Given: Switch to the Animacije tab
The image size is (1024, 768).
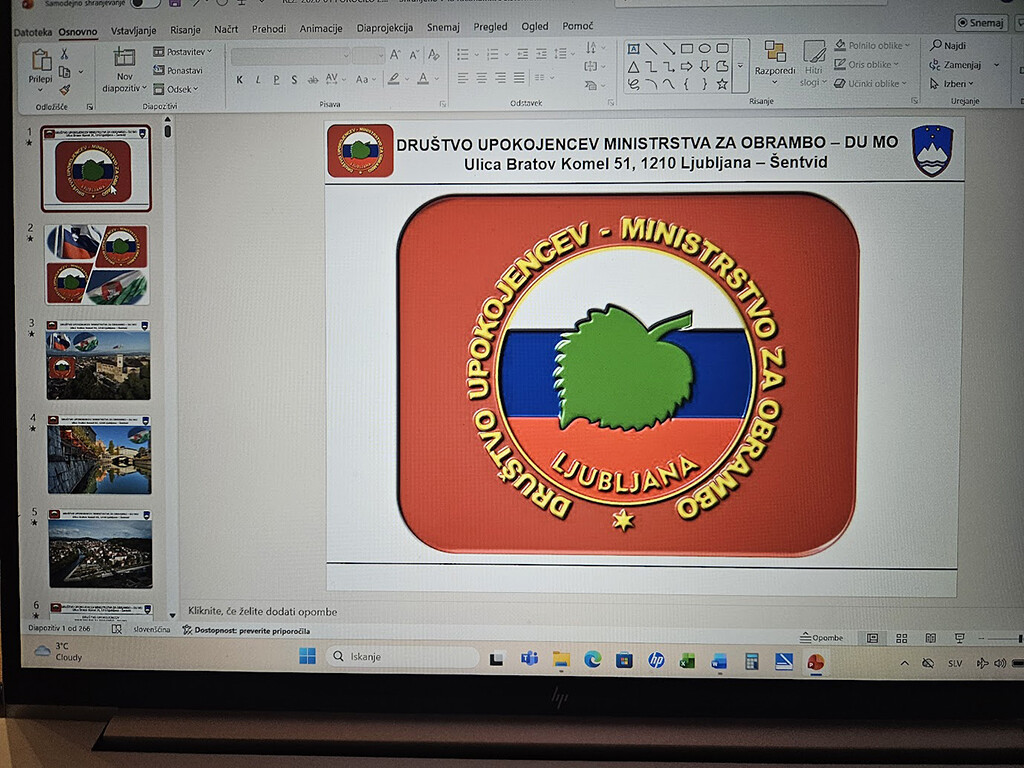Looking at the screenshot, I should click(x=321, y=29).
